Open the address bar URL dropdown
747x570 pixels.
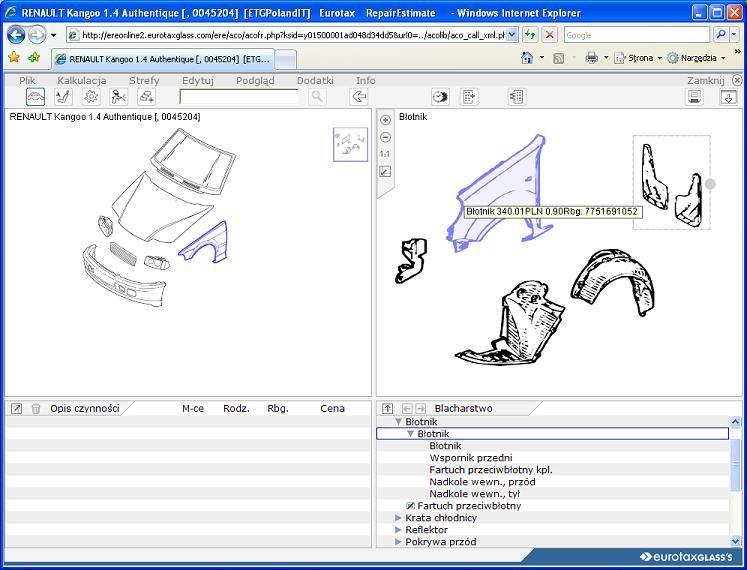(x=512, y=35)
